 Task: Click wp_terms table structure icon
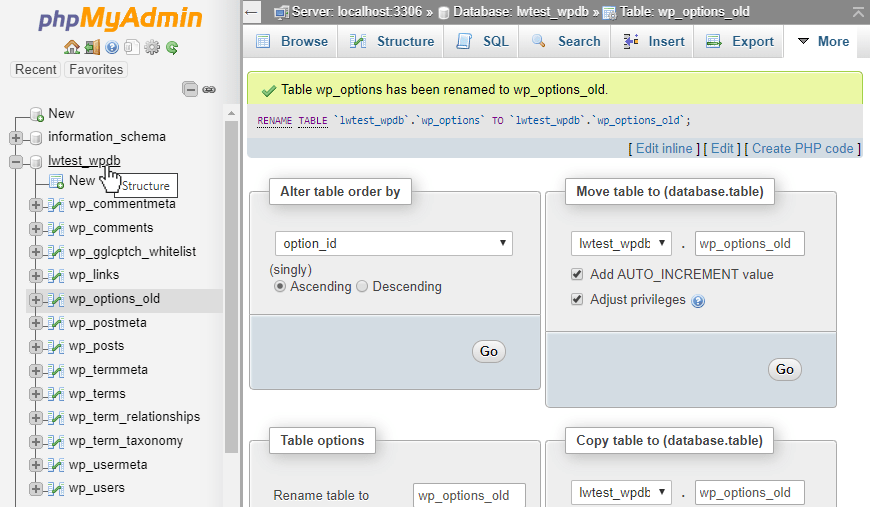pos(55,394)
